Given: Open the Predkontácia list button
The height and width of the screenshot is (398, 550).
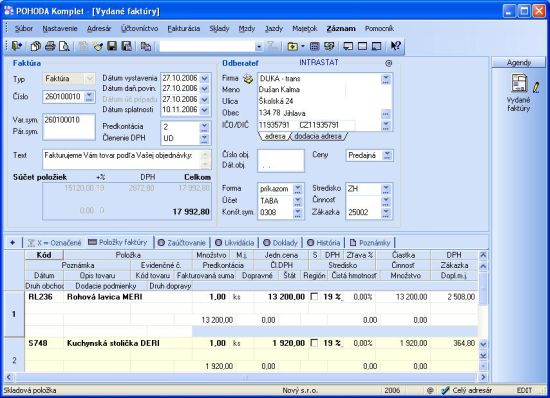Looking at the screenshot, I should [x=204, y=127].
